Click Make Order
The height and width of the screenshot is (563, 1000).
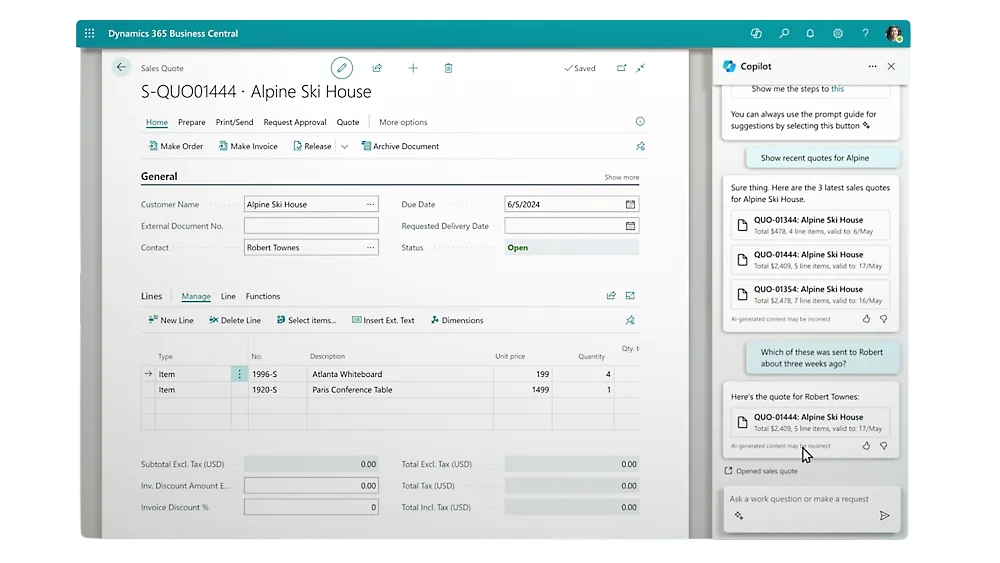coord(175,146)
